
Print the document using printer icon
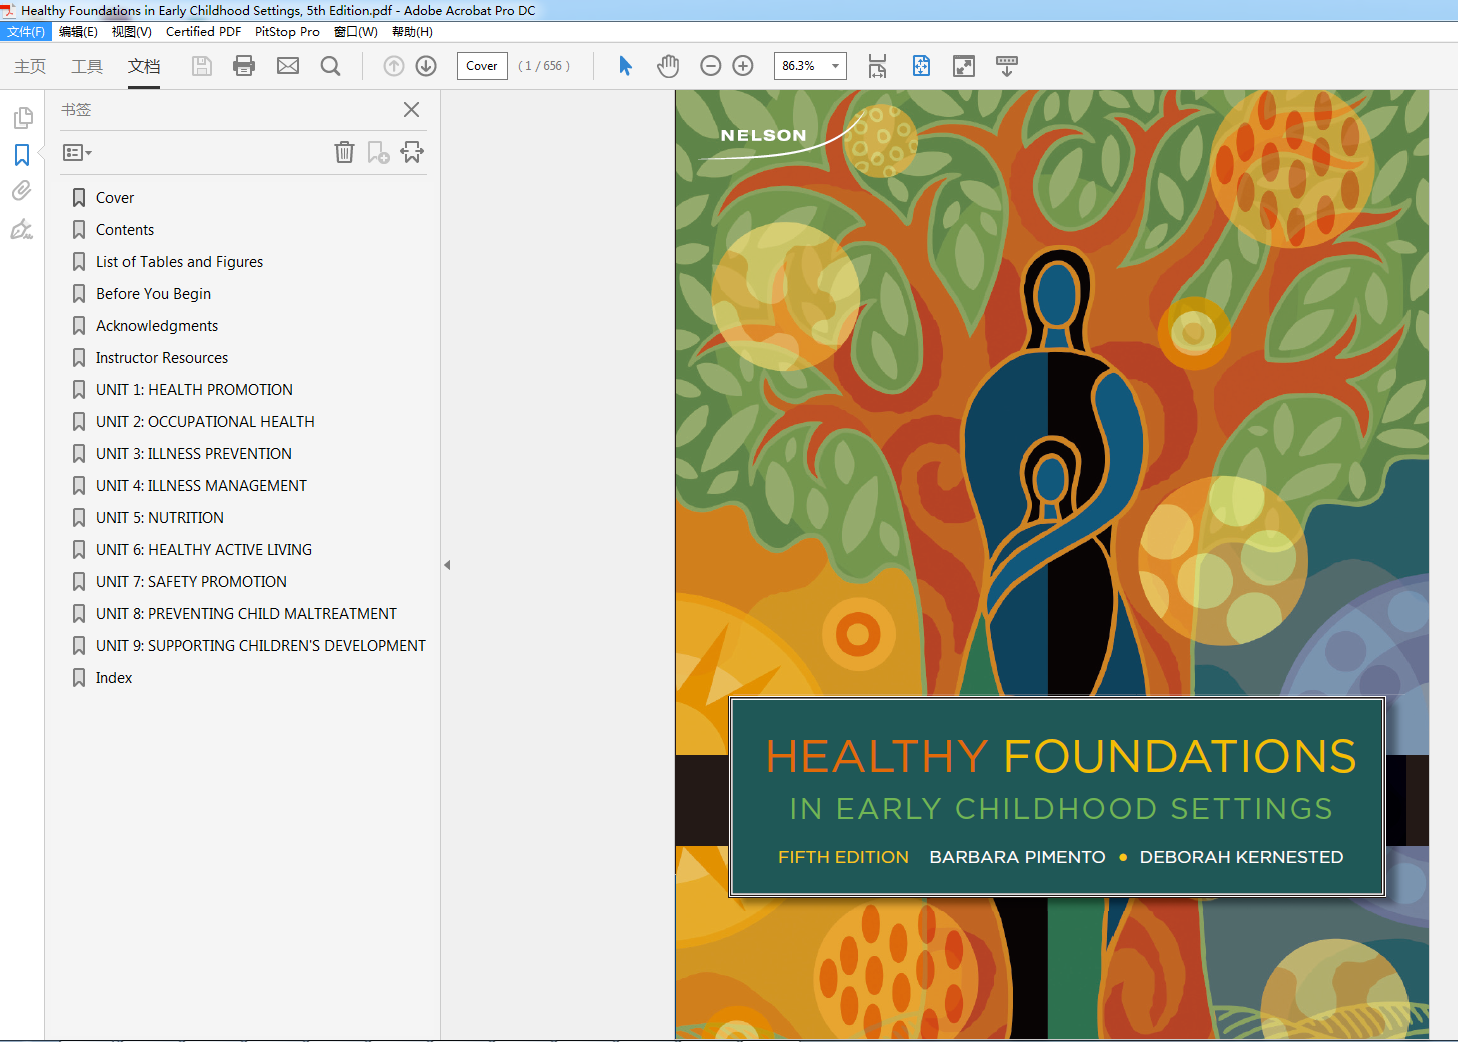[x=244, y=66]
